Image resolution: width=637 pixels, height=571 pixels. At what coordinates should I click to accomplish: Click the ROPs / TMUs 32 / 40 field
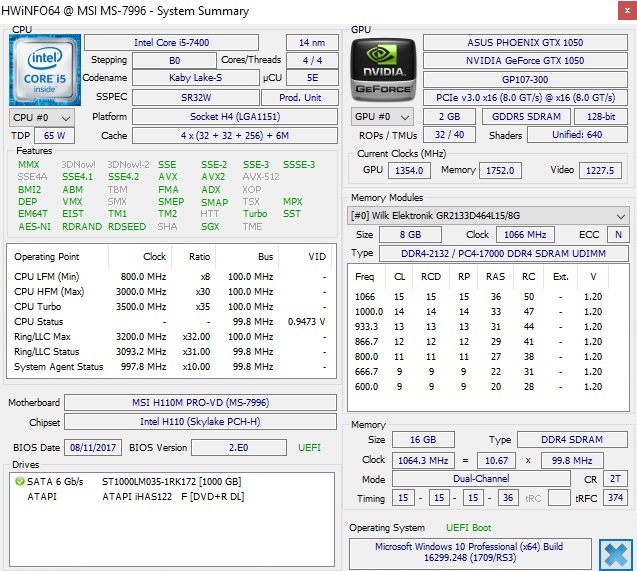(x=449, y=134)
